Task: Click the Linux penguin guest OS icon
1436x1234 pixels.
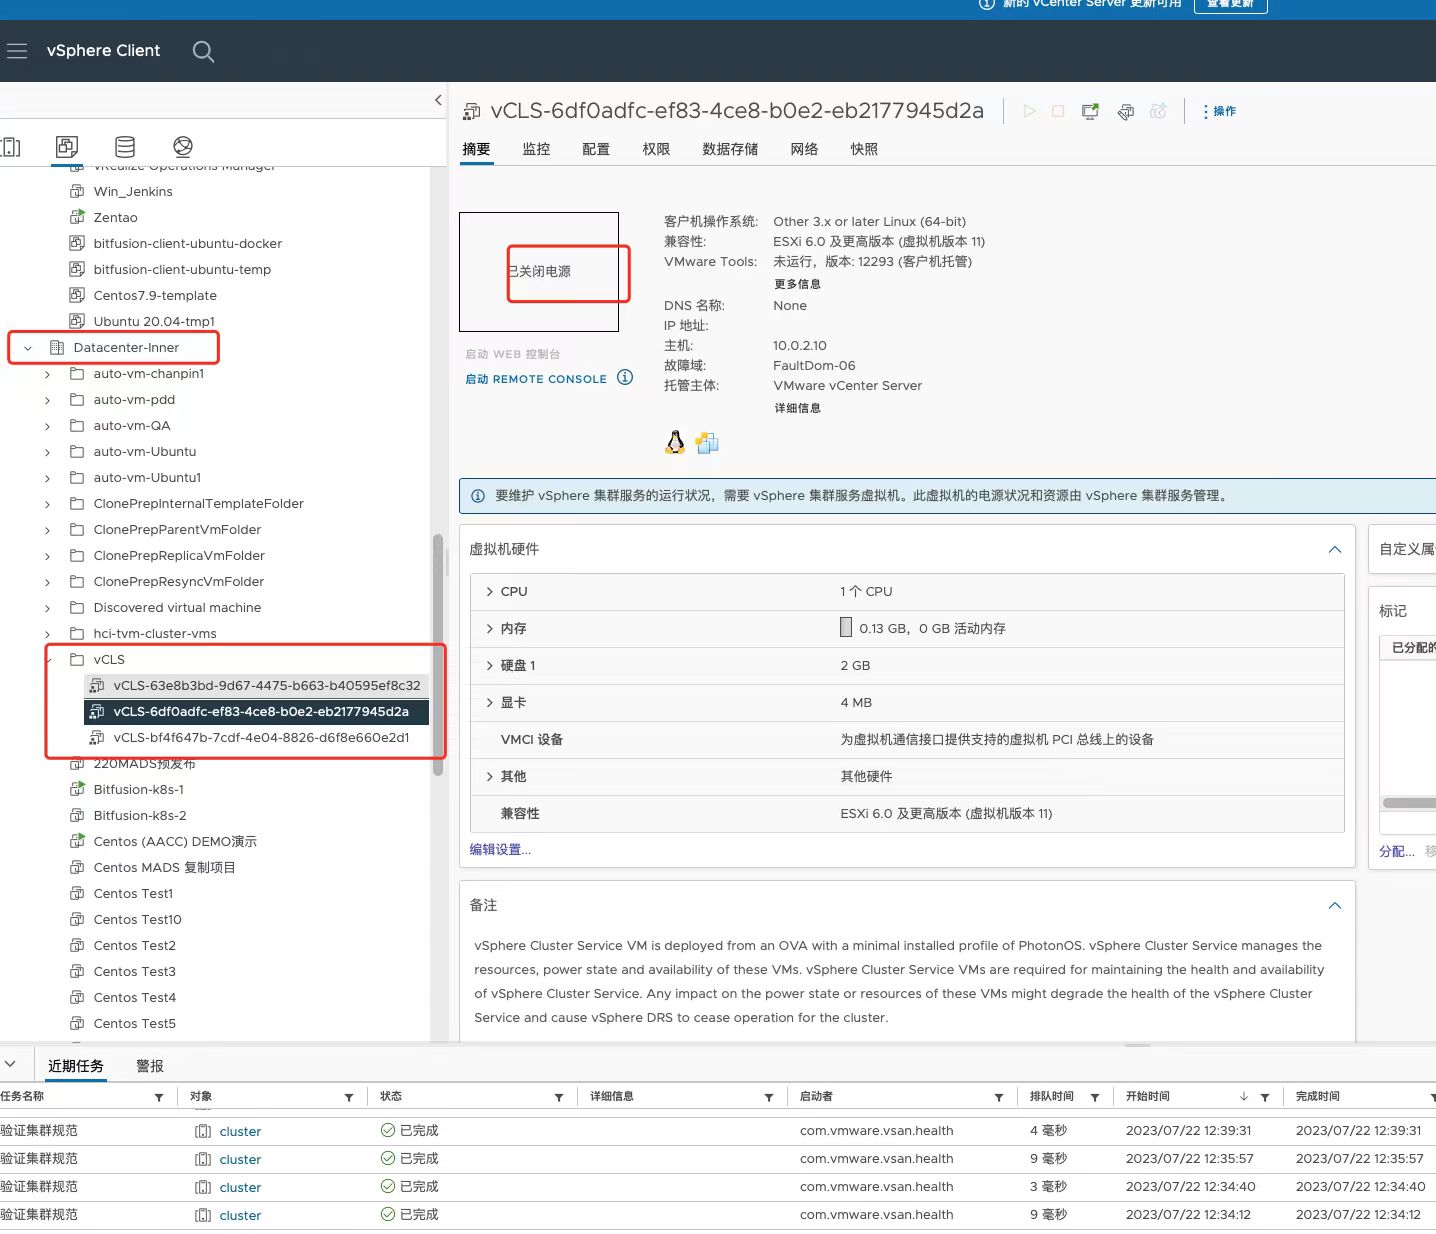Action: pyautogui.click(x=675, y=442)
